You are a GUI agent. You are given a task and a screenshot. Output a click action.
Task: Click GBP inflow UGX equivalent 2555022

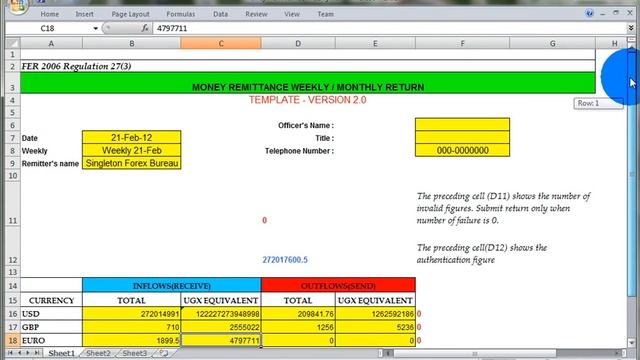[221, 327]
